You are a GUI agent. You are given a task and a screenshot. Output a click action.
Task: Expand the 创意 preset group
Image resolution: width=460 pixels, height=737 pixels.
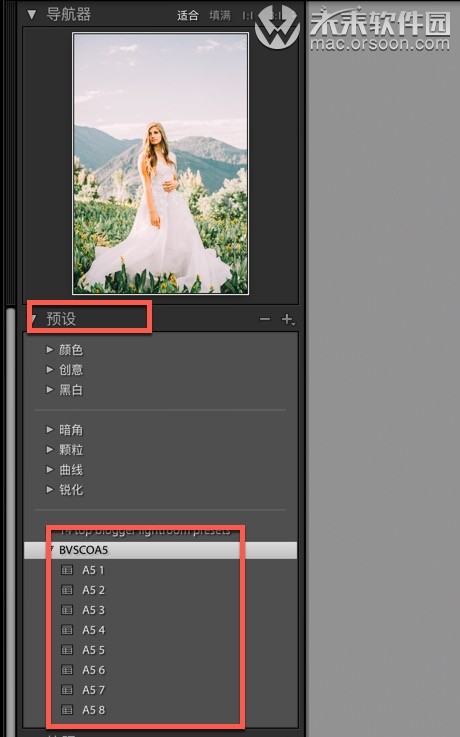pyautogui.click(x=50, y=369)
